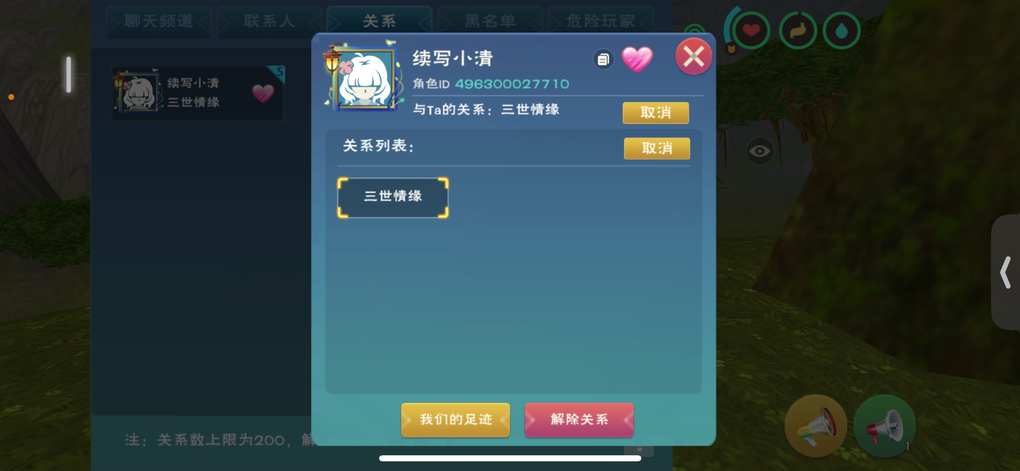1020x471 pixels.
Task: Click 取消 beside 关系列表
Action: click(x=657, y=148)
